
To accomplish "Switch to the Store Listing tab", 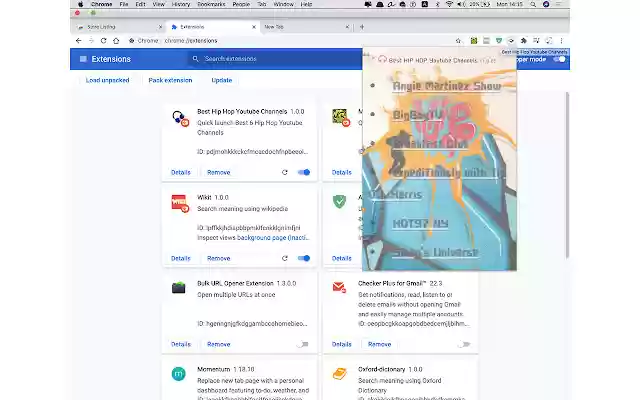I will [x=118, y=27].
